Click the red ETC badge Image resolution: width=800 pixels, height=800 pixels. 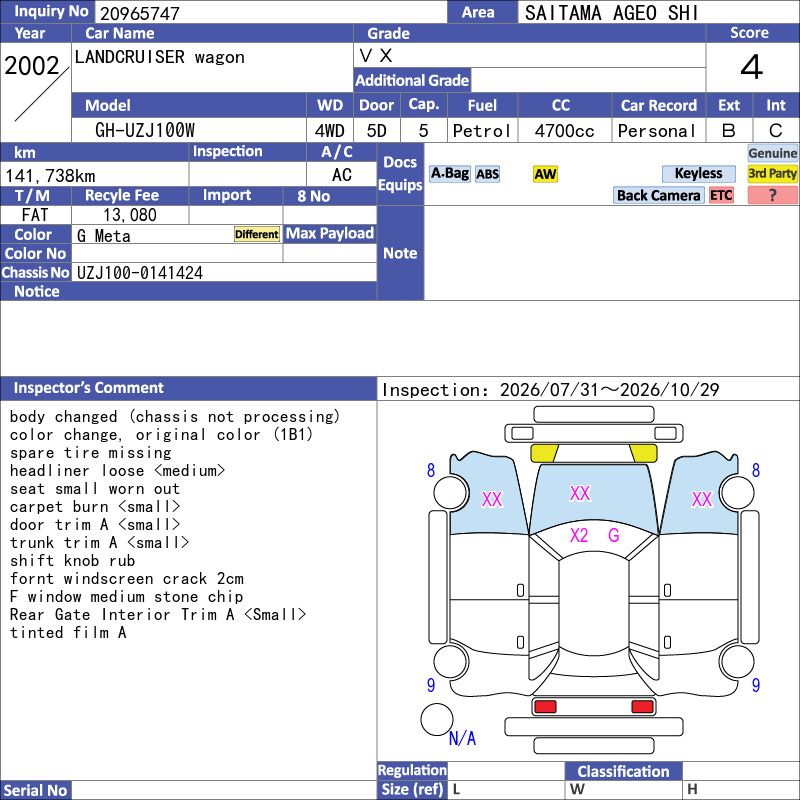pos(721,195)
